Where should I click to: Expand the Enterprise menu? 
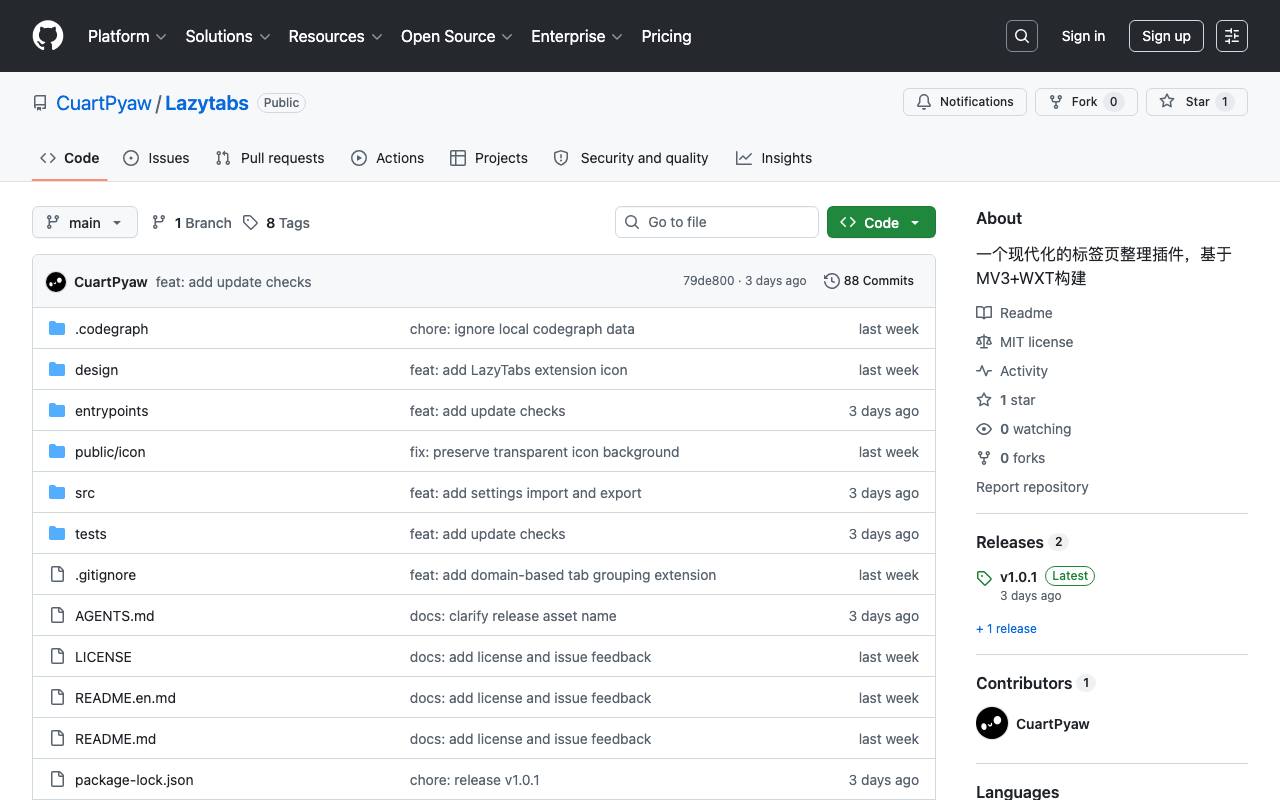click(x=577, y=36)
